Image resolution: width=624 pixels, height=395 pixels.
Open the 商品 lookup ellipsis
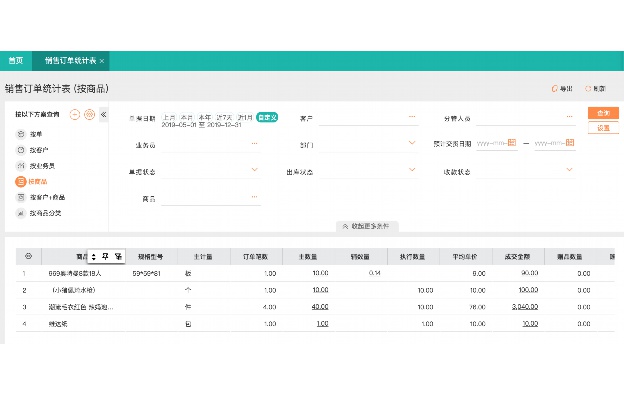254,197
